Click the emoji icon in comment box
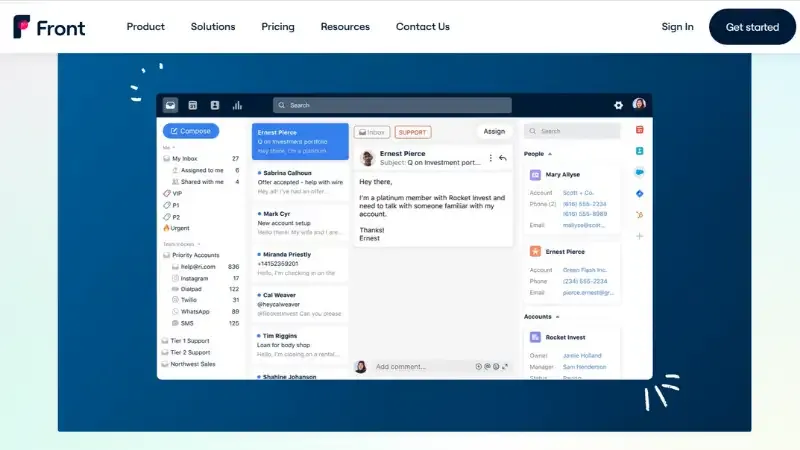Screen dimensions: 800x450 [496, 367]
